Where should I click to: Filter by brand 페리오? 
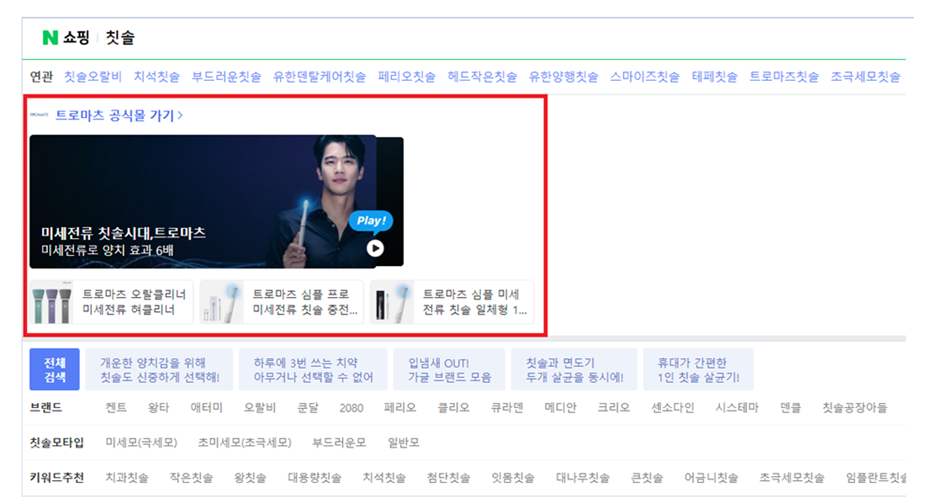[400, 408]
